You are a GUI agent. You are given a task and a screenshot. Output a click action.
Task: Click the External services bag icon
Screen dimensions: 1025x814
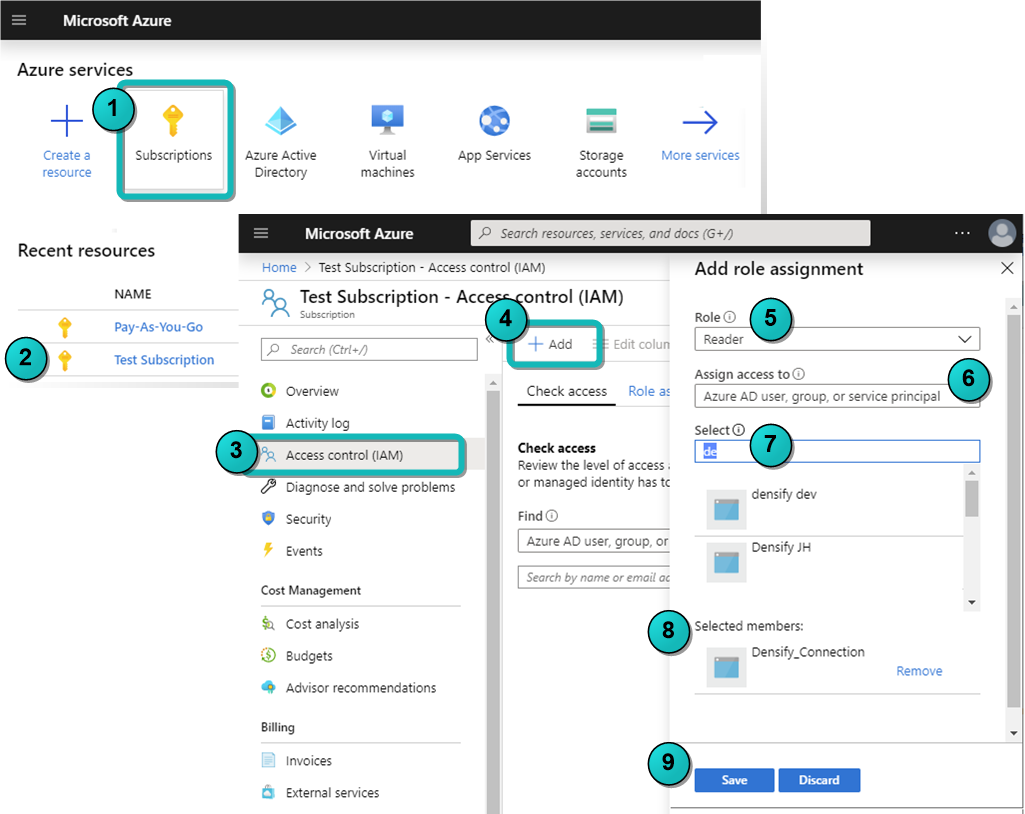268,792
